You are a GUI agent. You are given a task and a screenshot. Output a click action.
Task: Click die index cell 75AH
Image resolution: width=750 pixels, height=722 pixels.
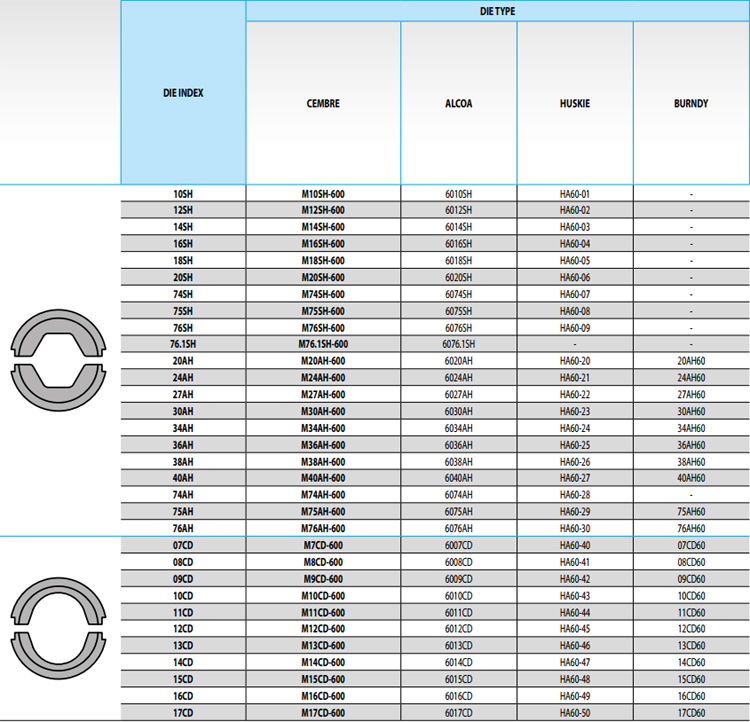pyautogui.click(x=183, y=511)
